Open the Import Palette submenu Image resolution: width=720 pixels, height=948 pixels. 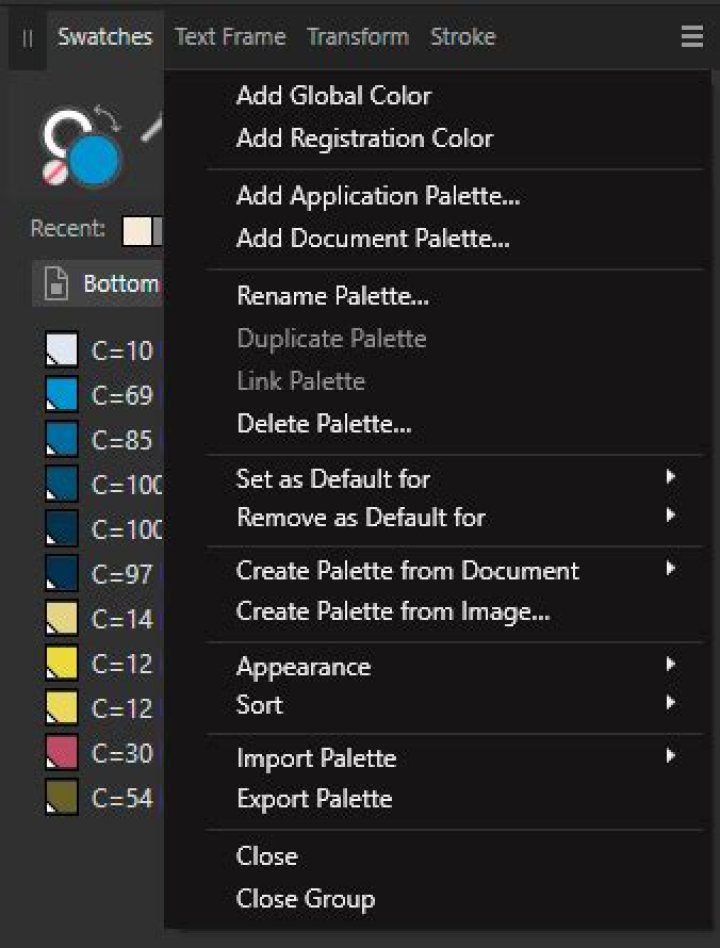tap(456, 758)
